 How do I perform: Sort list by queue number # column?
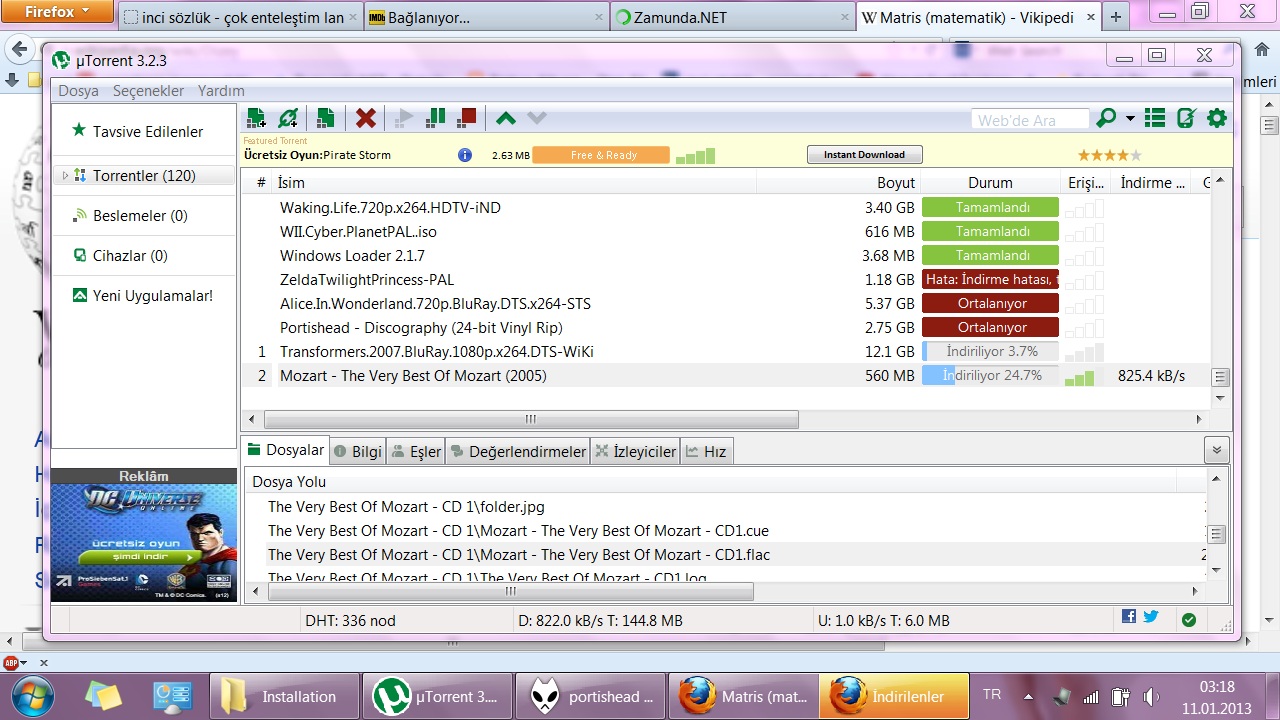pos(261,183)
